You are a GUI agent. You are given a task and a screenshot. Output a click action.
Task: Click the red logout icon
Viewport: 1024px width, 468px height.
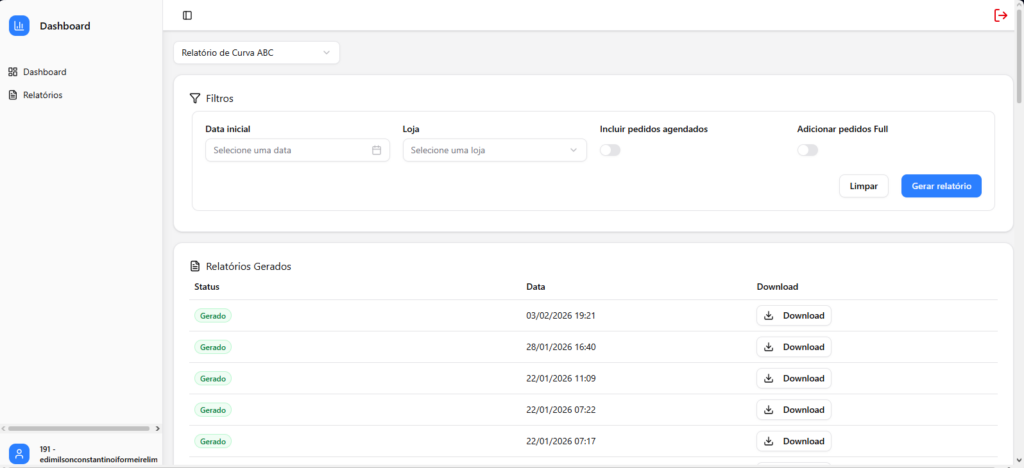pyautogui.click(x=1000, y=15)
